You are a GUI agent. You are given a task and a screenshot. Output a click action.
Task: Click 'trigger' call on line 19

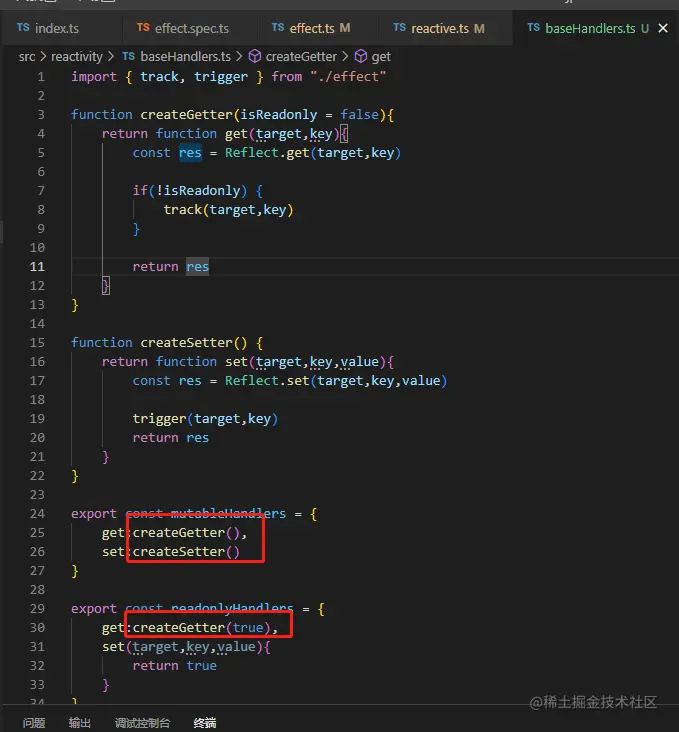[x=159, y=419]
